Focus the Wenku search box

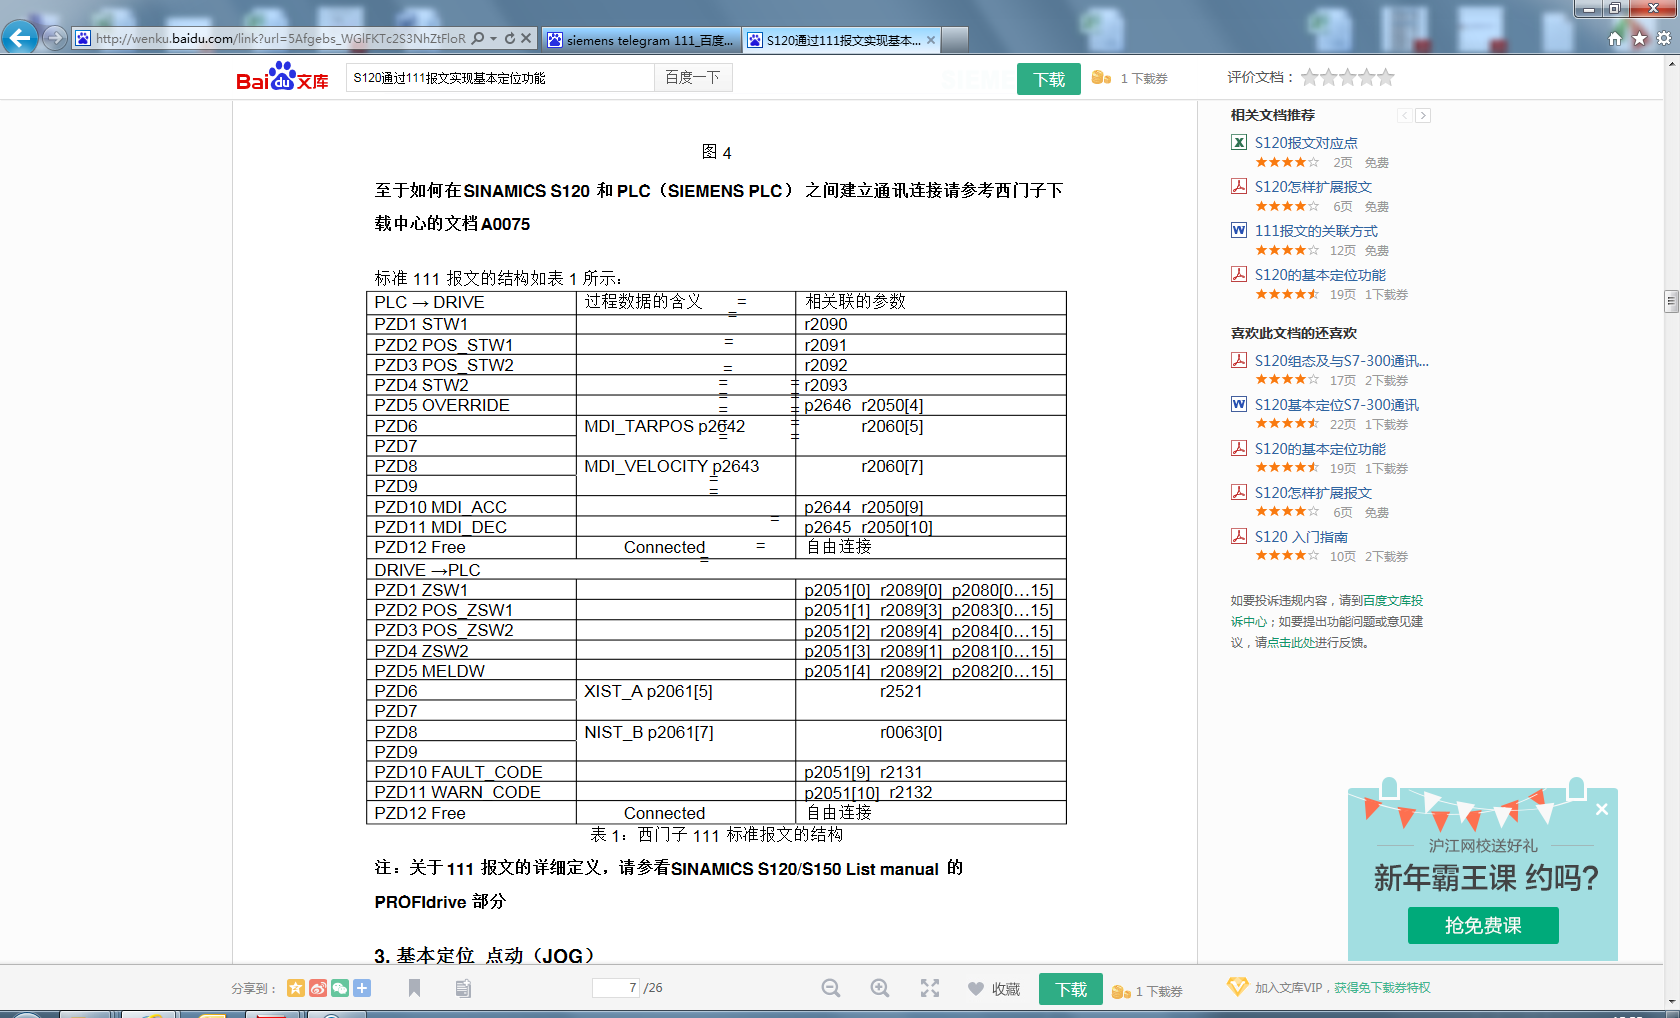click(x=500, y=78)
